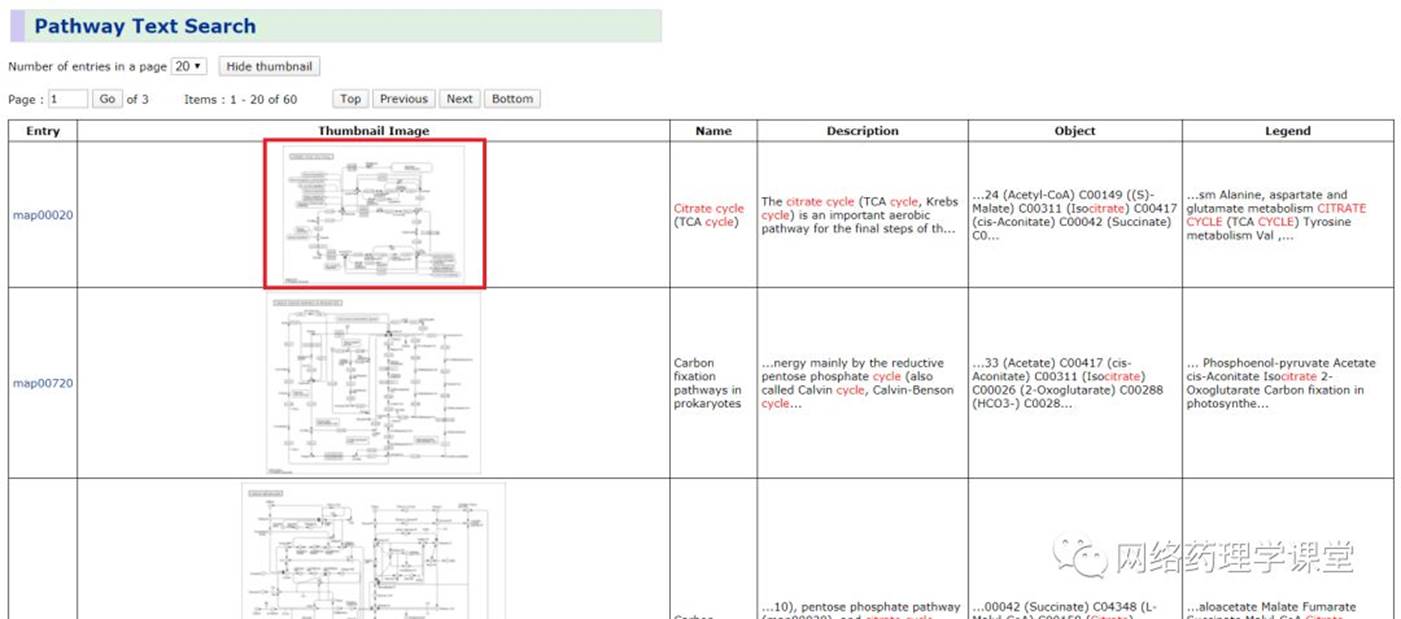Open the Carbon fixation pathways thumbnail for map00720
Viewport: 1401px width, 619px height.
[373, 383]
